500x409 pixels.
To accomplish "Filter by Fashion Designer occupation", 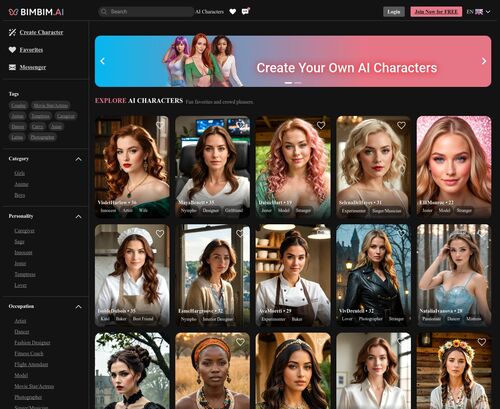I will (x=32, y=342).
